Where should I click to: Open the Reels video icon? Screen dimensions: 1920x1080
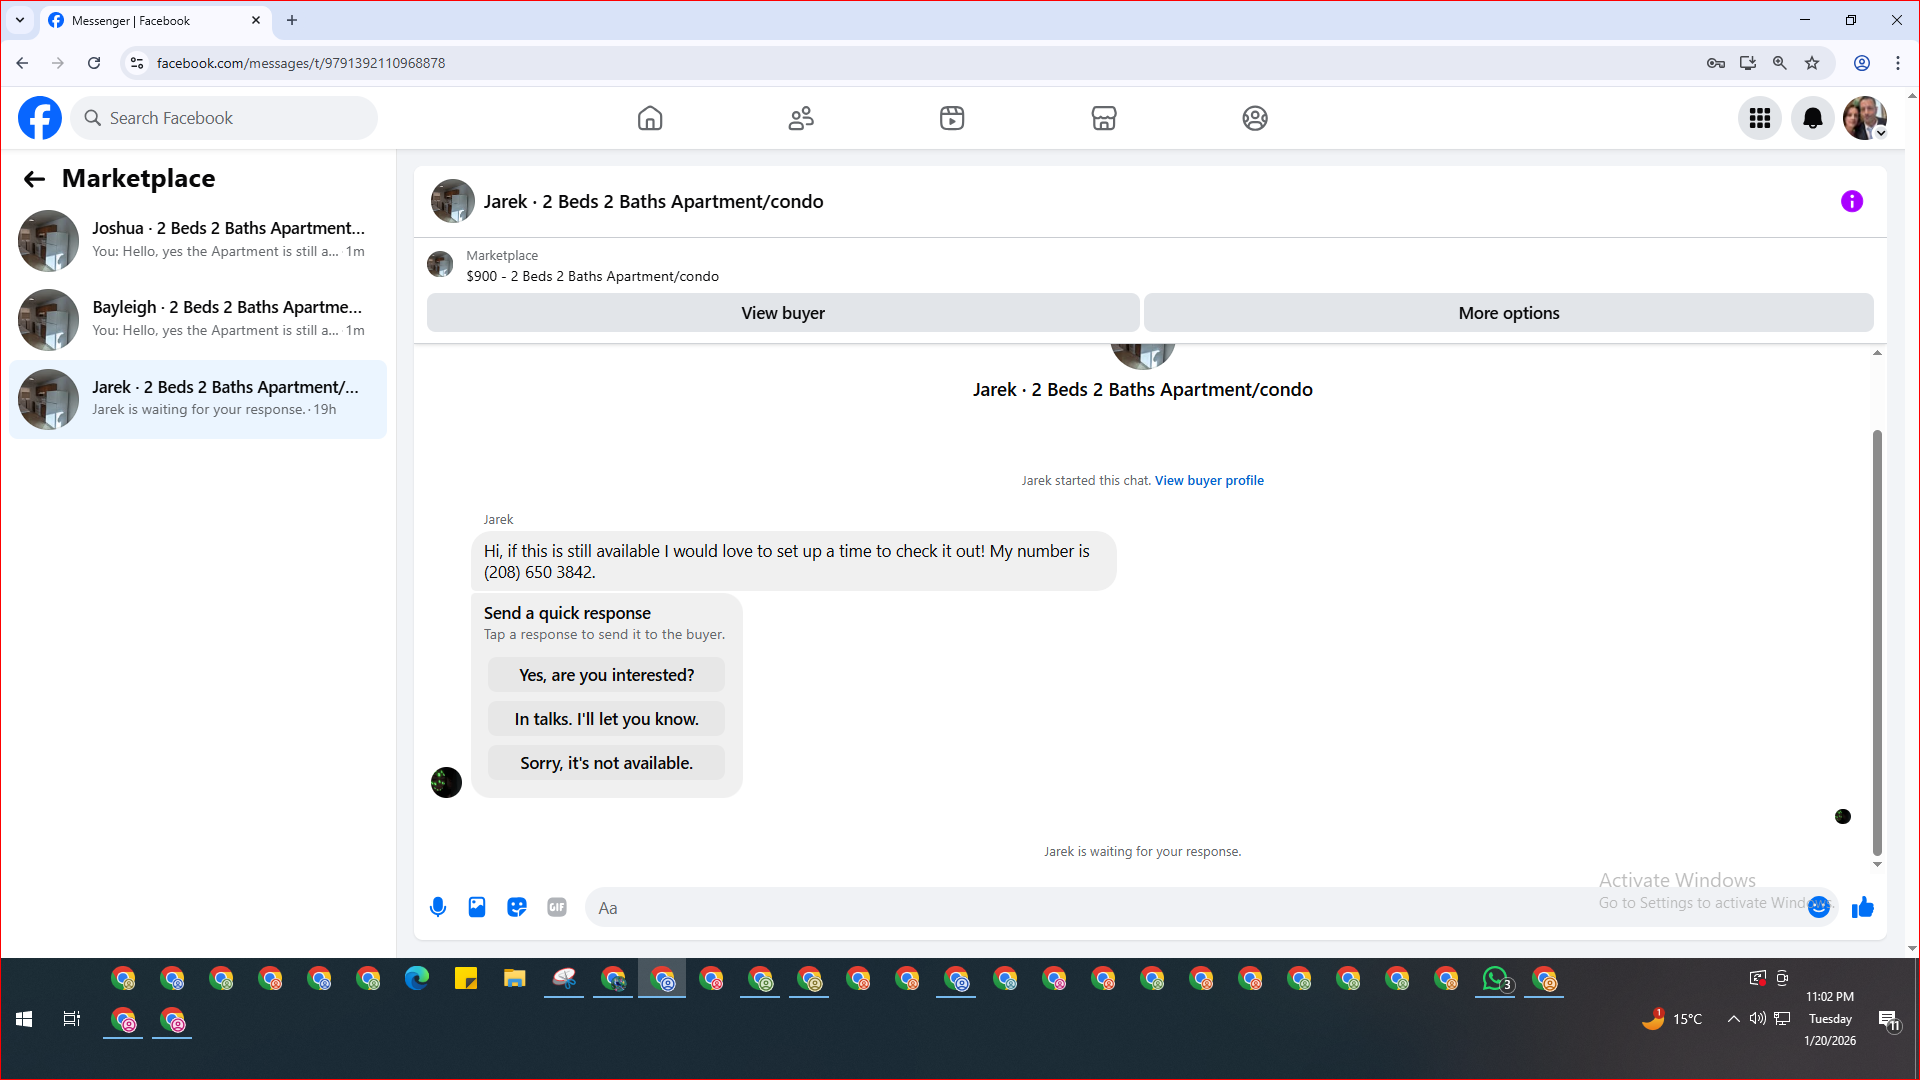[x=952, y=118]
